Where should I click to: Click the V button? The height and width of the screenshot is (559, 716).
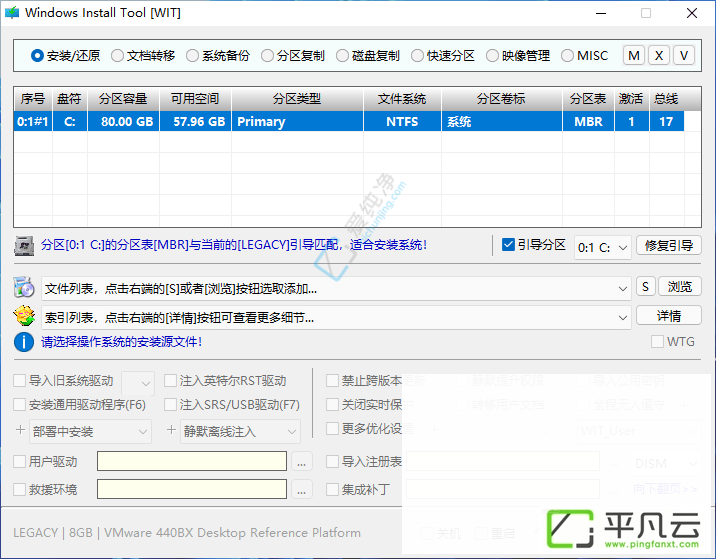pyautogui.click(x=684, y=56)
